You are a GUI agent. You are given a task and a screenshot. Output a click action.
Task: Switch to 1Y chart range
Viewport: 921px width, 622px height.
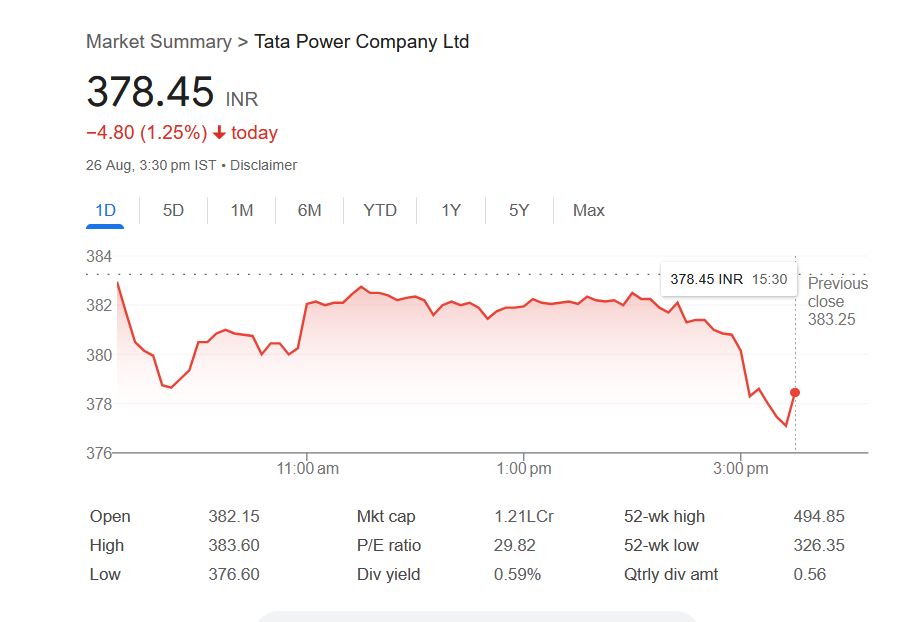(x=451, y=210)
